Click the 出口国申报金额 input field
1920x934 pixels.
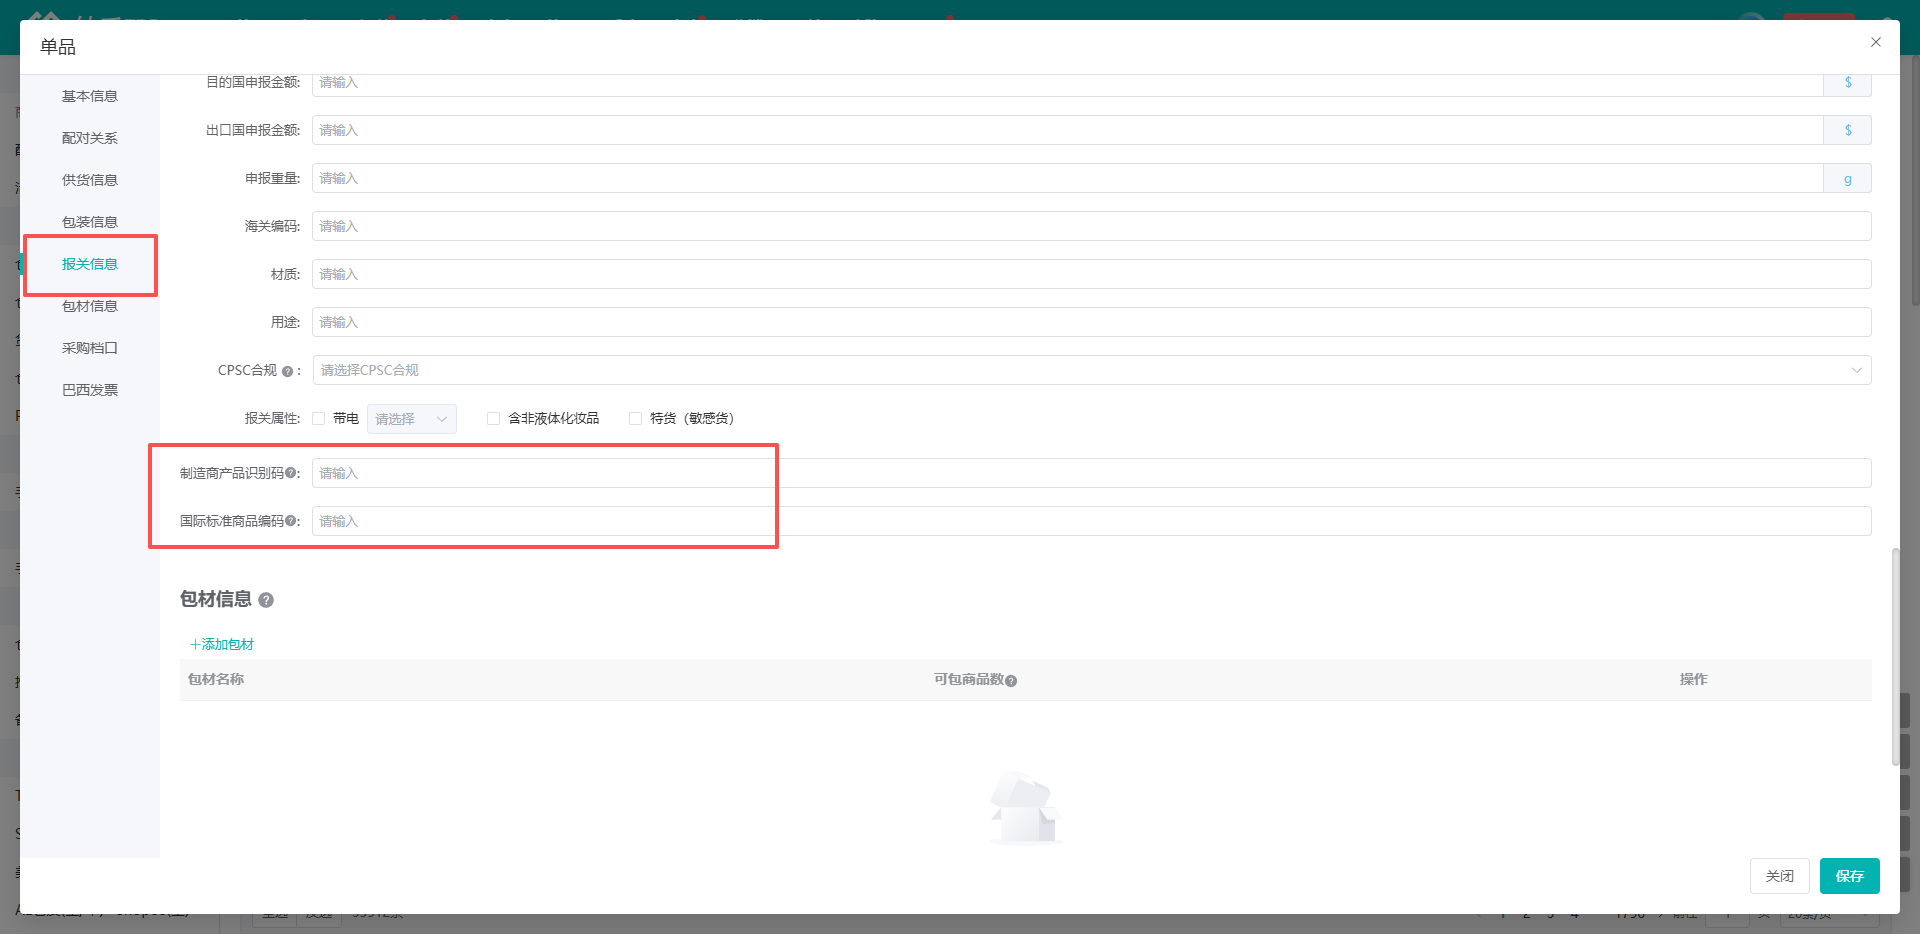click(1068, 130)
